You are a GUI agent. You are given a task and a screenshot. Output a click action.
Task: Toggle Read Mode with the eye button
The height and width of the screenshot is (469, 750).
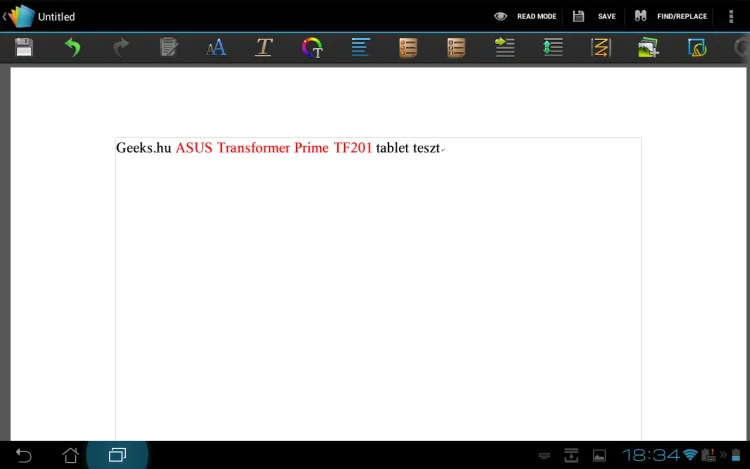(x=525, y=16)
